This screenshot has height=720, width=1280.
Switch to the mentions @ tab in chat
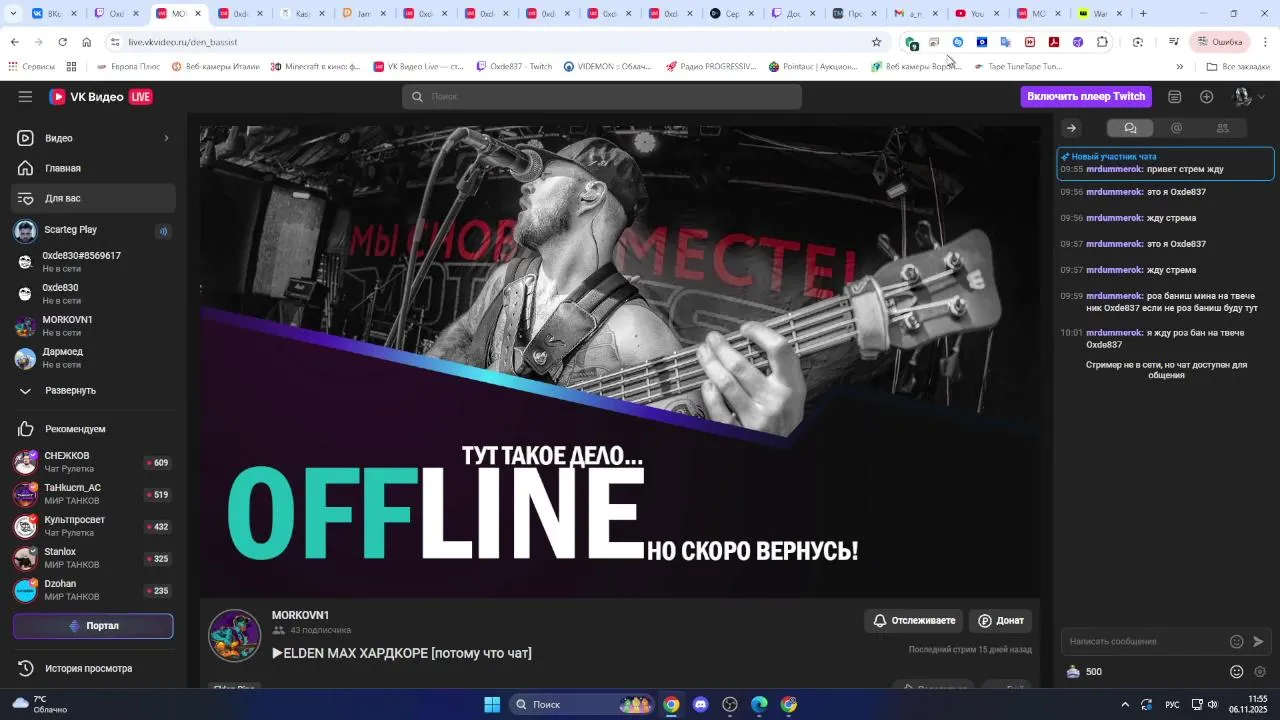point(1176,128)
